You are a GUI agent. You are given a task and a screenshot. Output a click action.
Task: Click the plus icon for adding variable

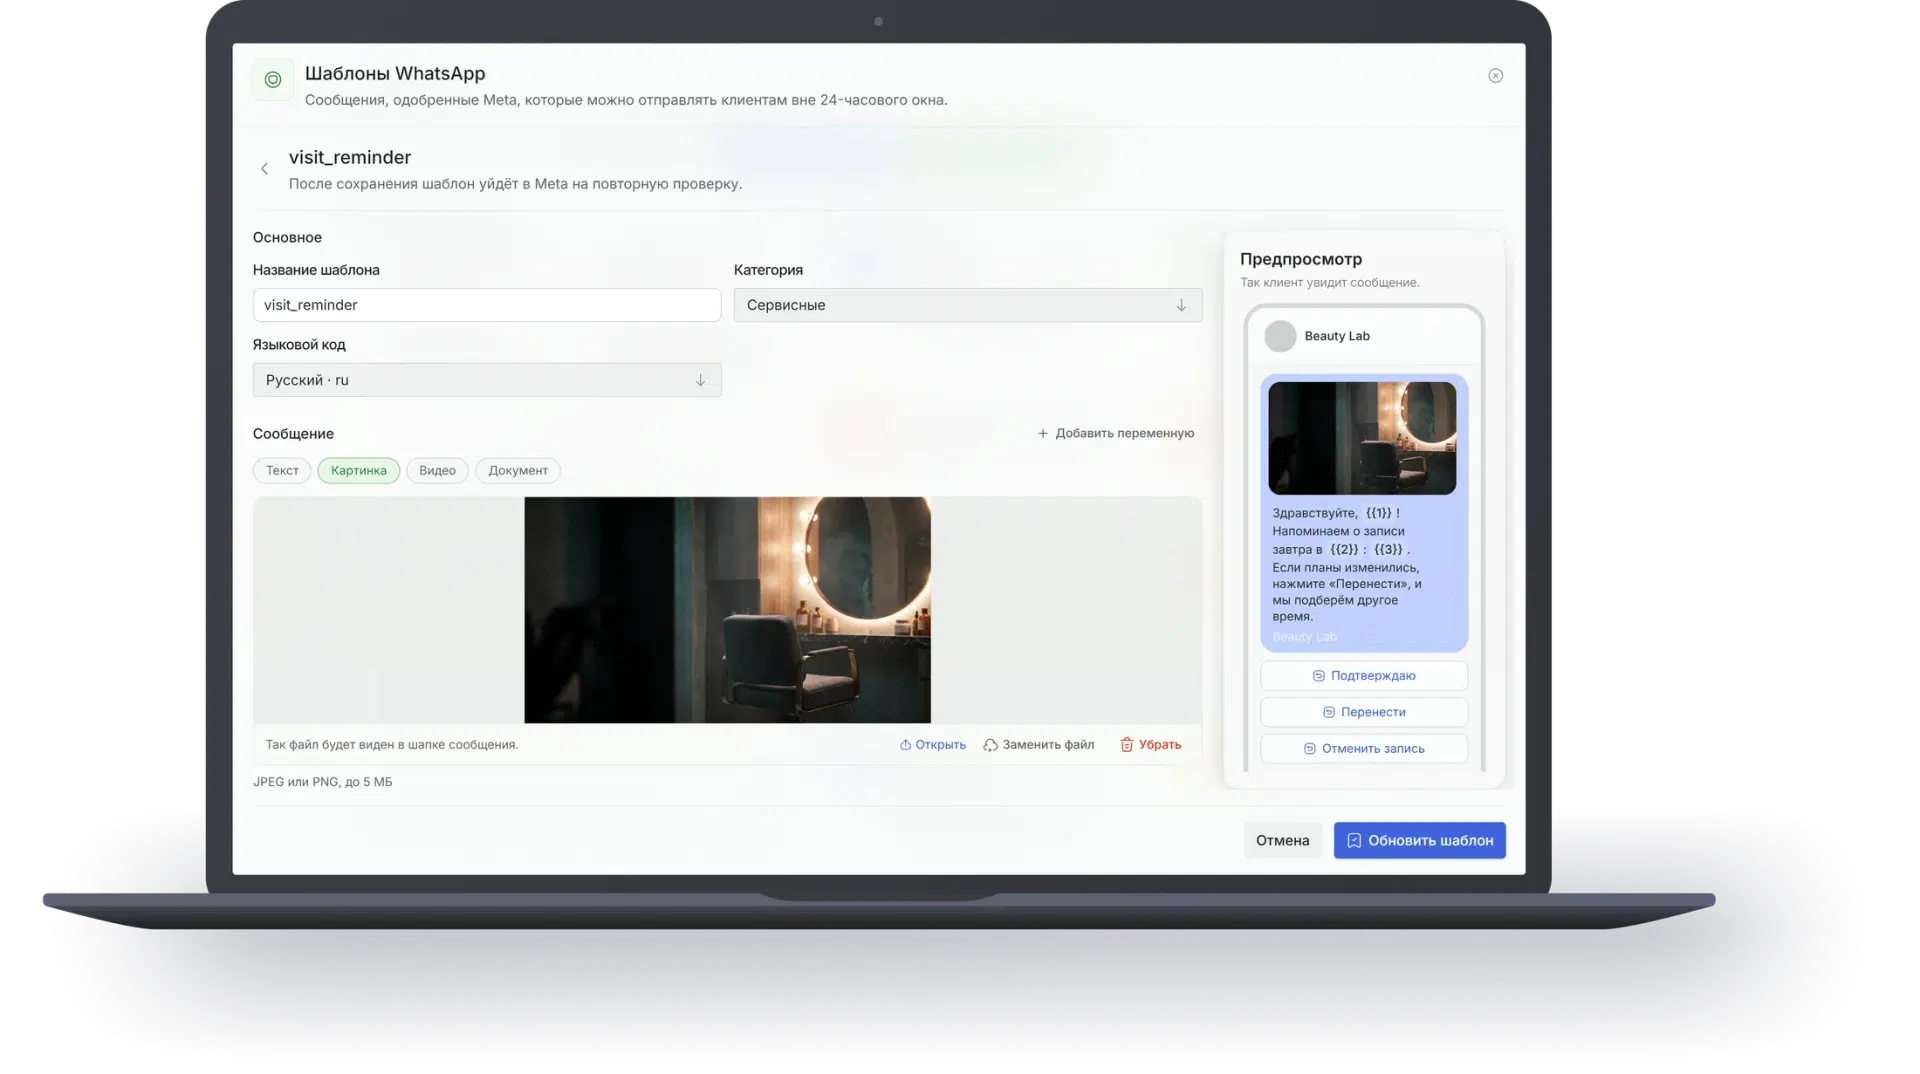(x=1043, y=433)
